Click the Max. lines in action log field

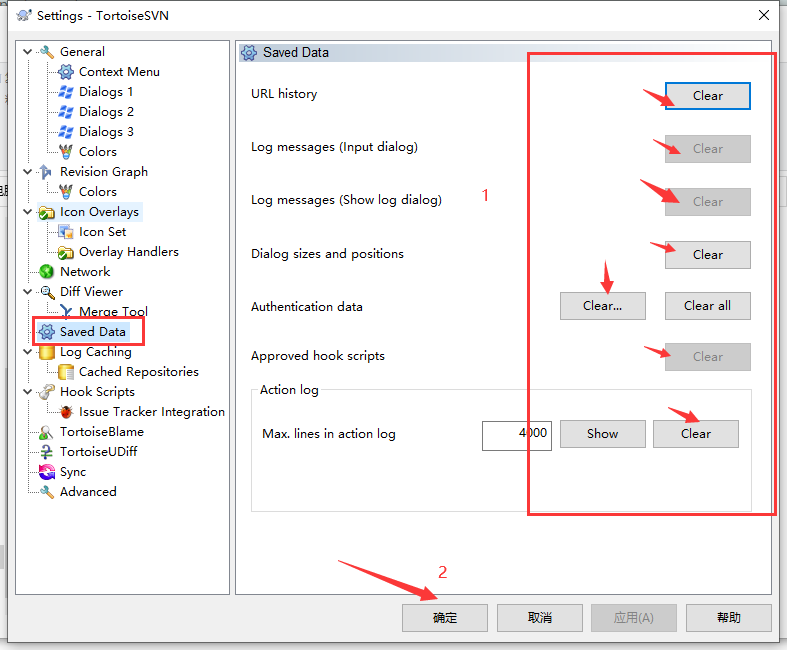(516, 435)
